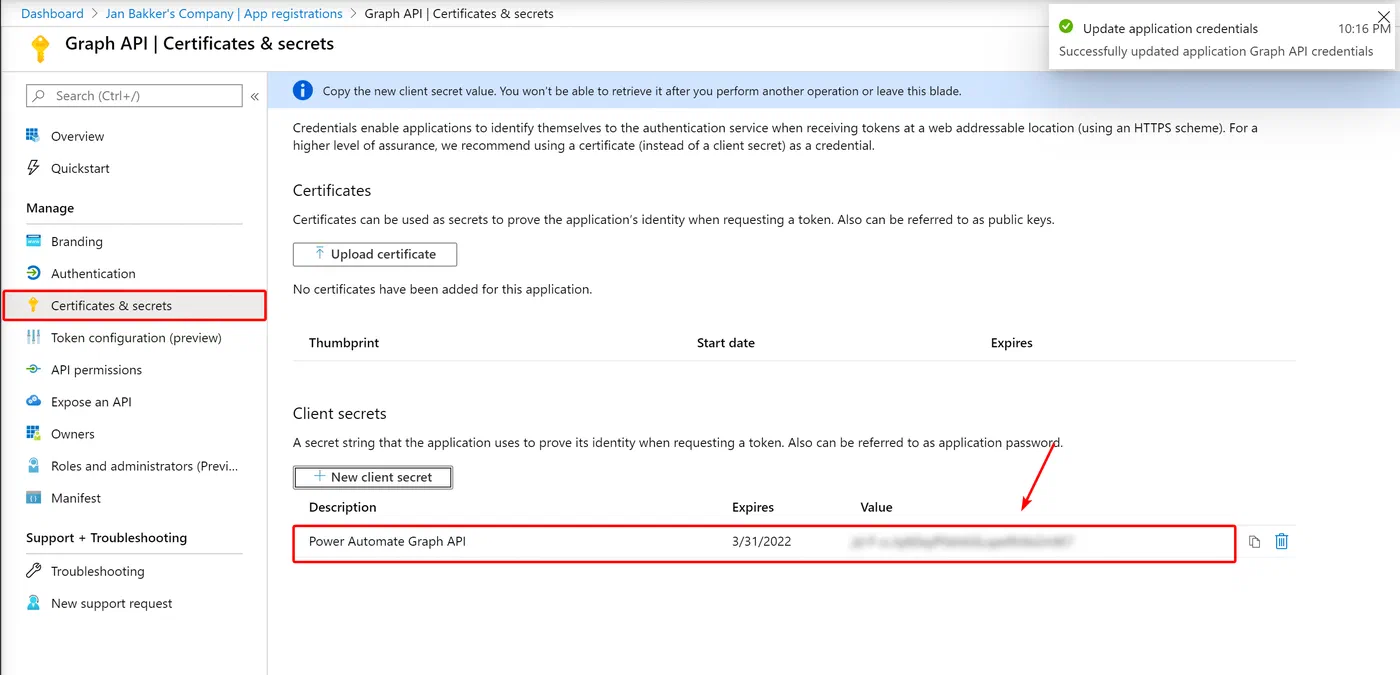Click the Value column header
This screenshot has height=675, width=1400.
[x=876, y=507]
